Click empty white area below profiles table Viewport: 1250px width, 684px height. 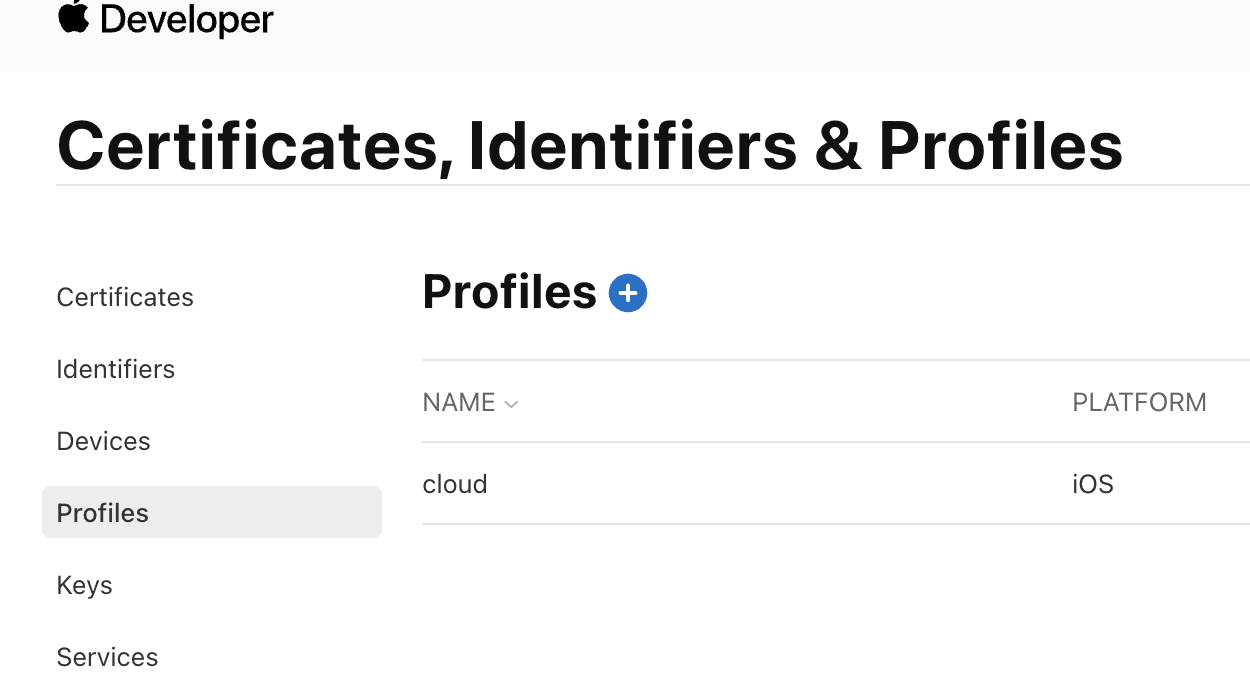[x=800, y=610]
